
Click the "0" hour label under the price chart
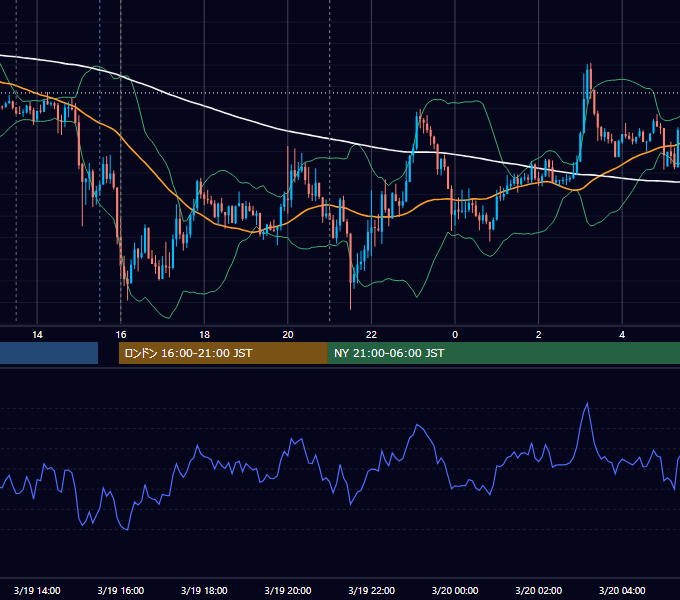(x=455, y=335)
